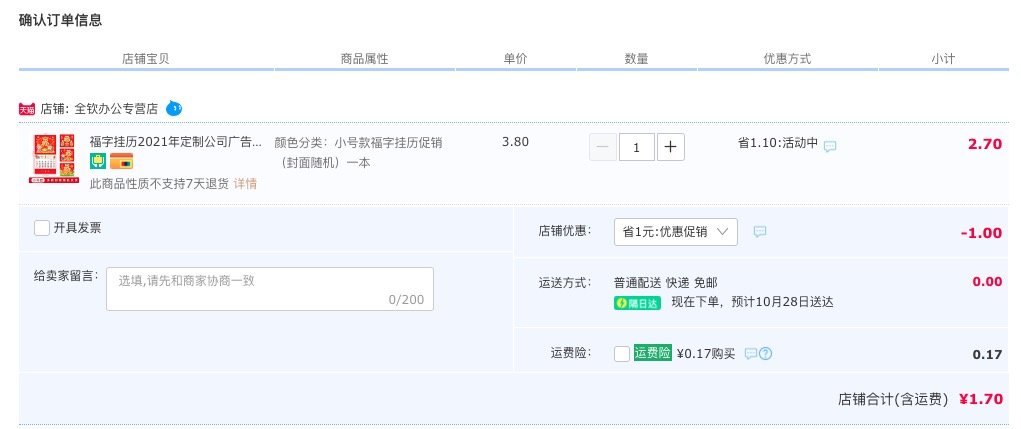Open comment icon next to ¥0.17购买
1021x429 pixels.
tap(751, 353)
